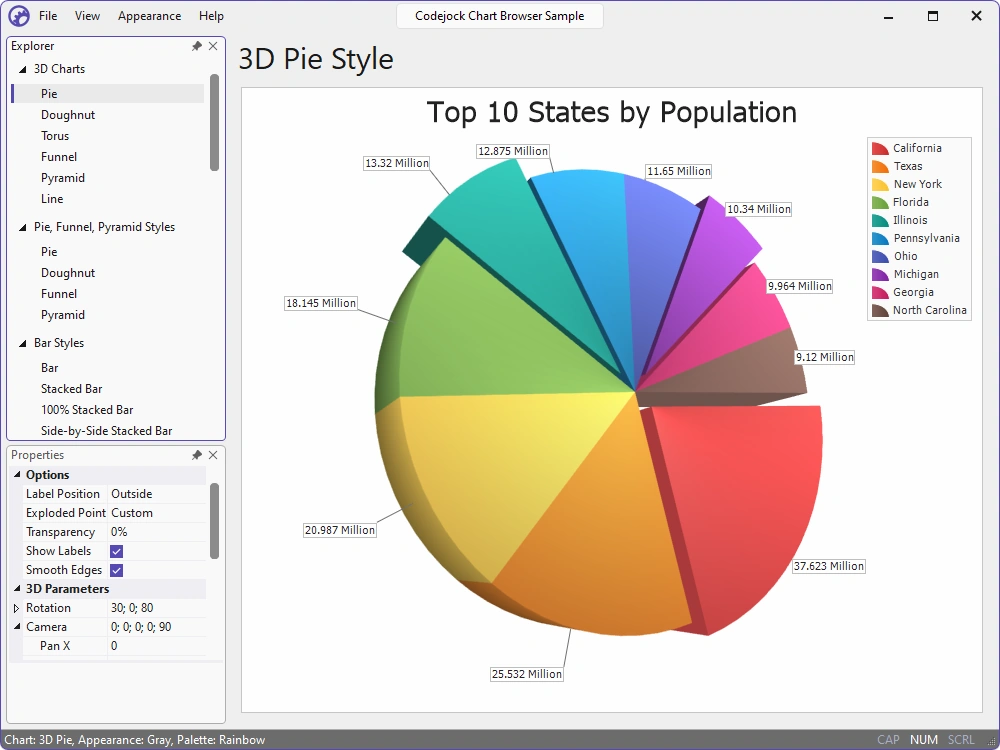Viewport: 1000px width, 750px height.
Task: Edit the Pan X value field
Action: [157, 646]
